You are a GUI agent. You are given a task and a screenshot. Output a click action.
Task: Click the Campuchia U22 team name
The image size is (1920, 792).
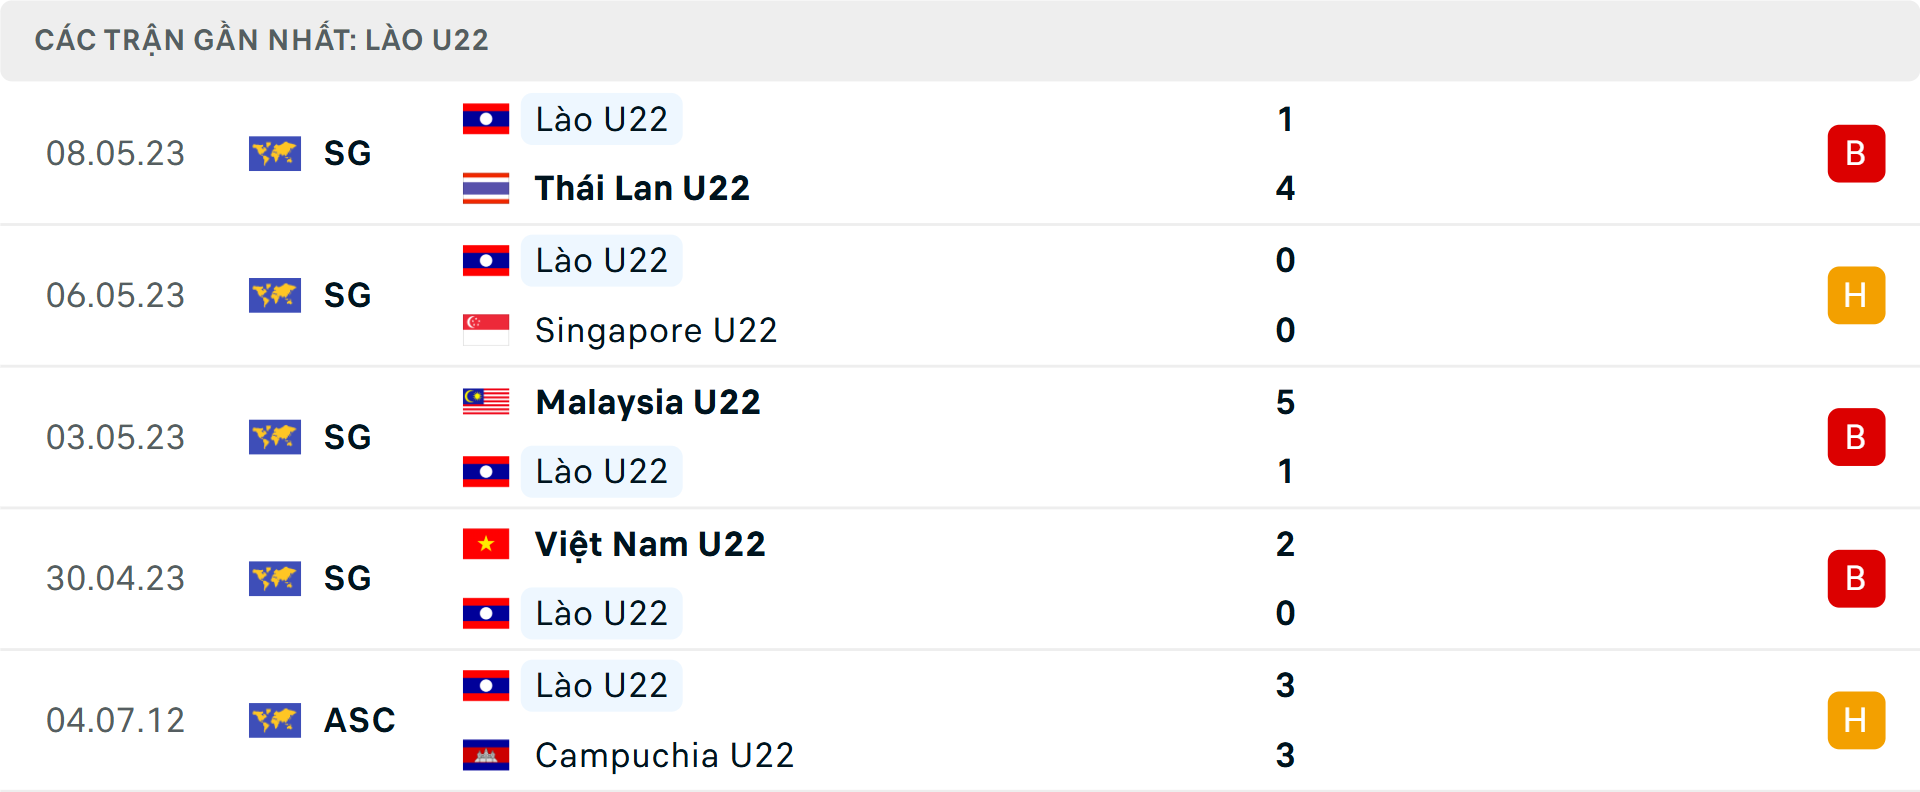pyautogui.click(x=664, y=755)
